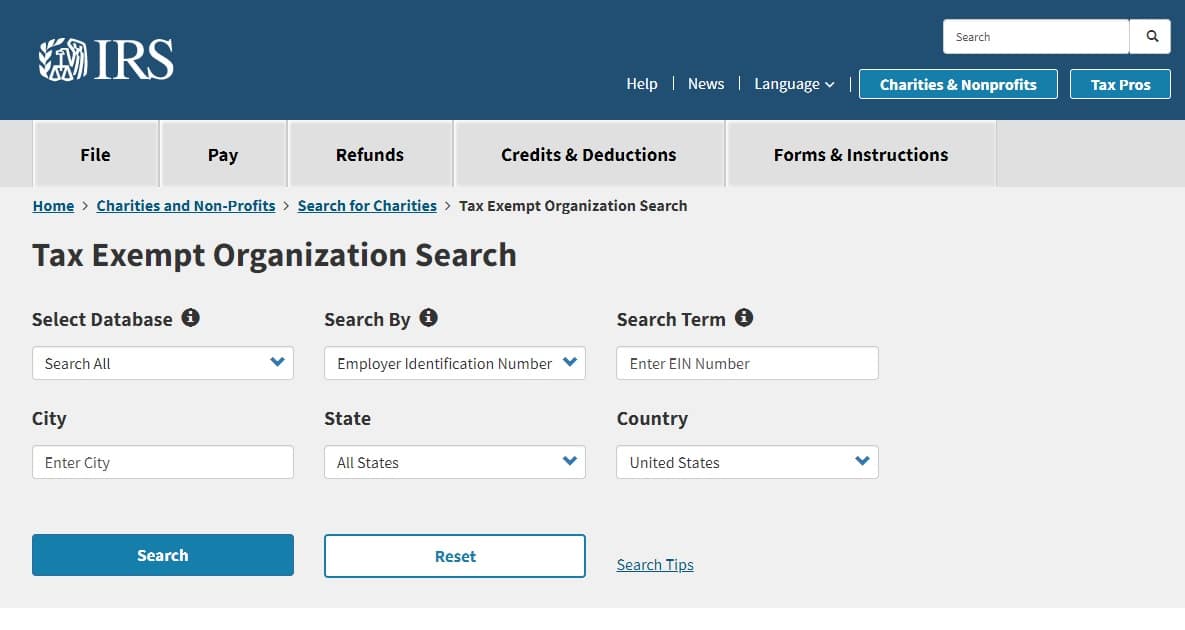Click the Select Database info icon
Screen dimensions: 1185x630
(190, 317)
